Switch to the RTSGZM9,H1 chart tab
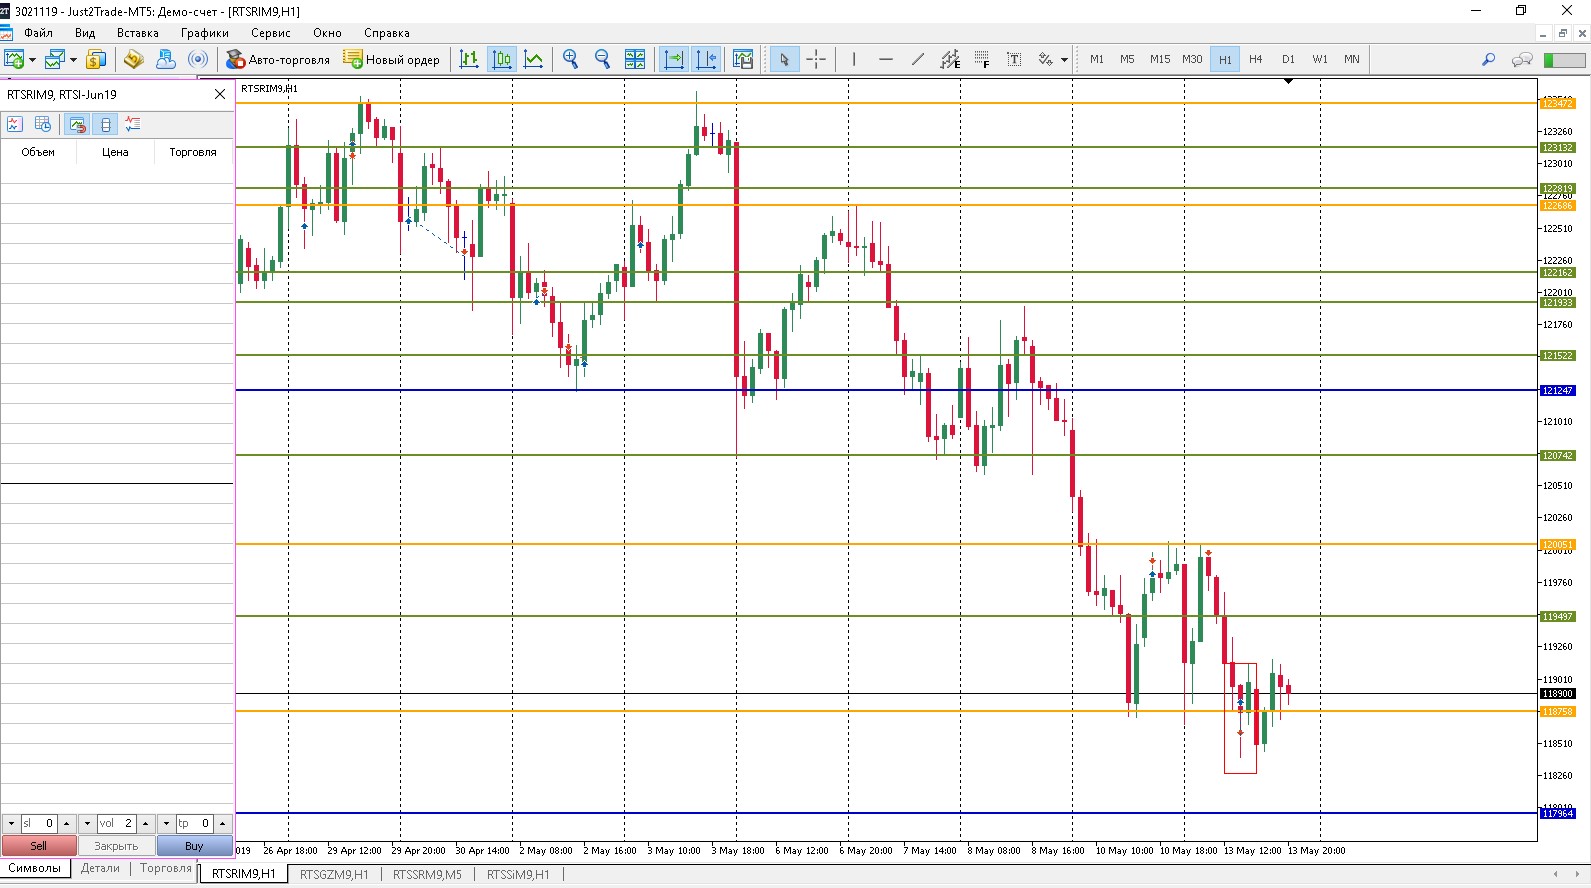1591x888 pixels. tap(334, 874)
